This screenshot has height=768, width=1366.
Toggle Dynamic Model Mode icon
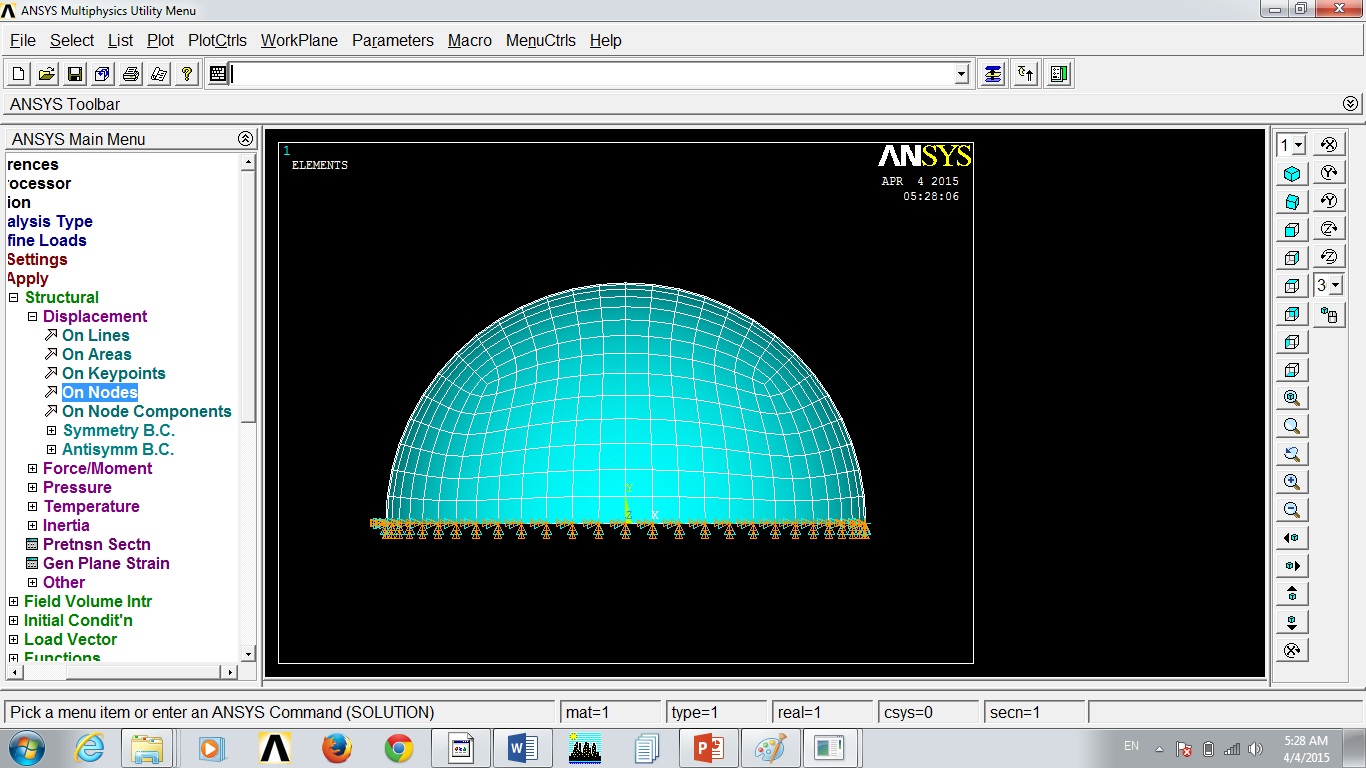coord(1329,315)
